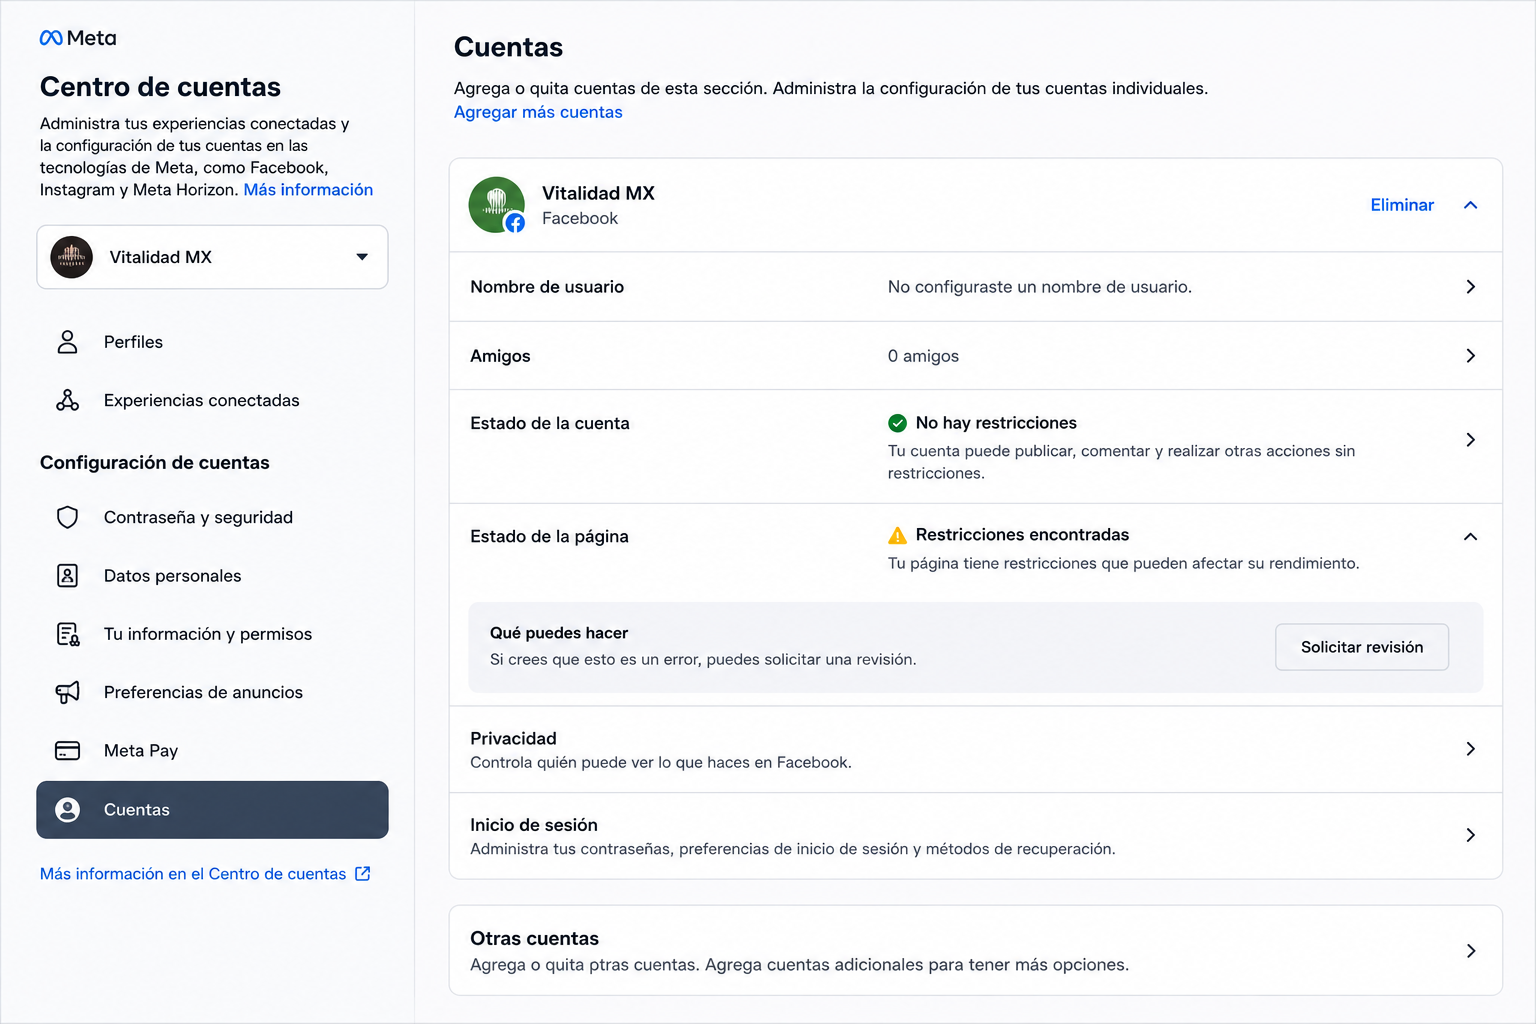Click the Meta logo

click(x=78, y=38)
